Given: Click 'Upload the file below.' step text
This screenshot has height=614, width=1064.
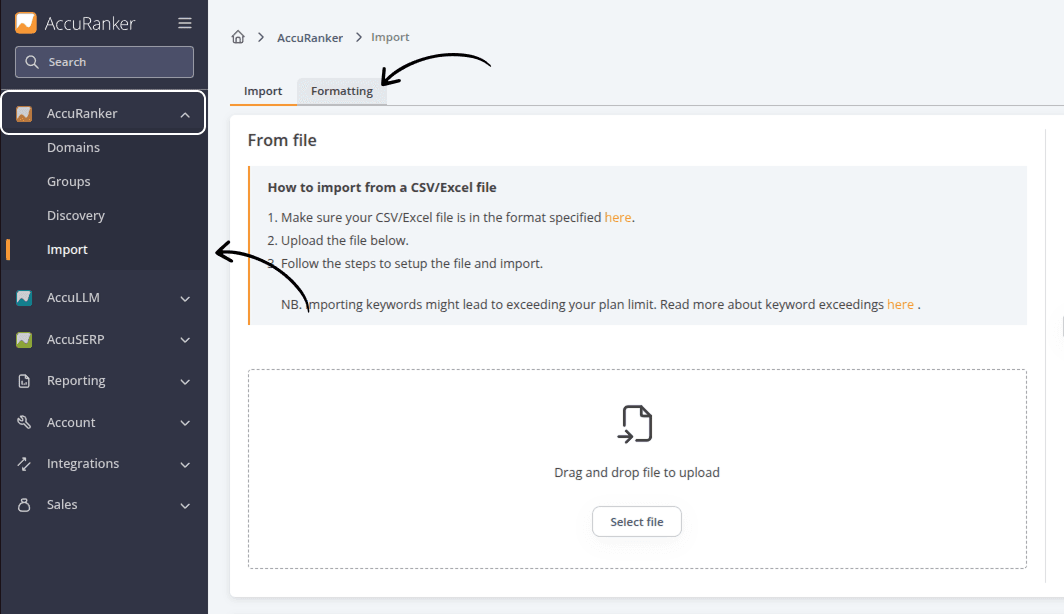Looking at the screenshot, I should [x=345, y=240].
